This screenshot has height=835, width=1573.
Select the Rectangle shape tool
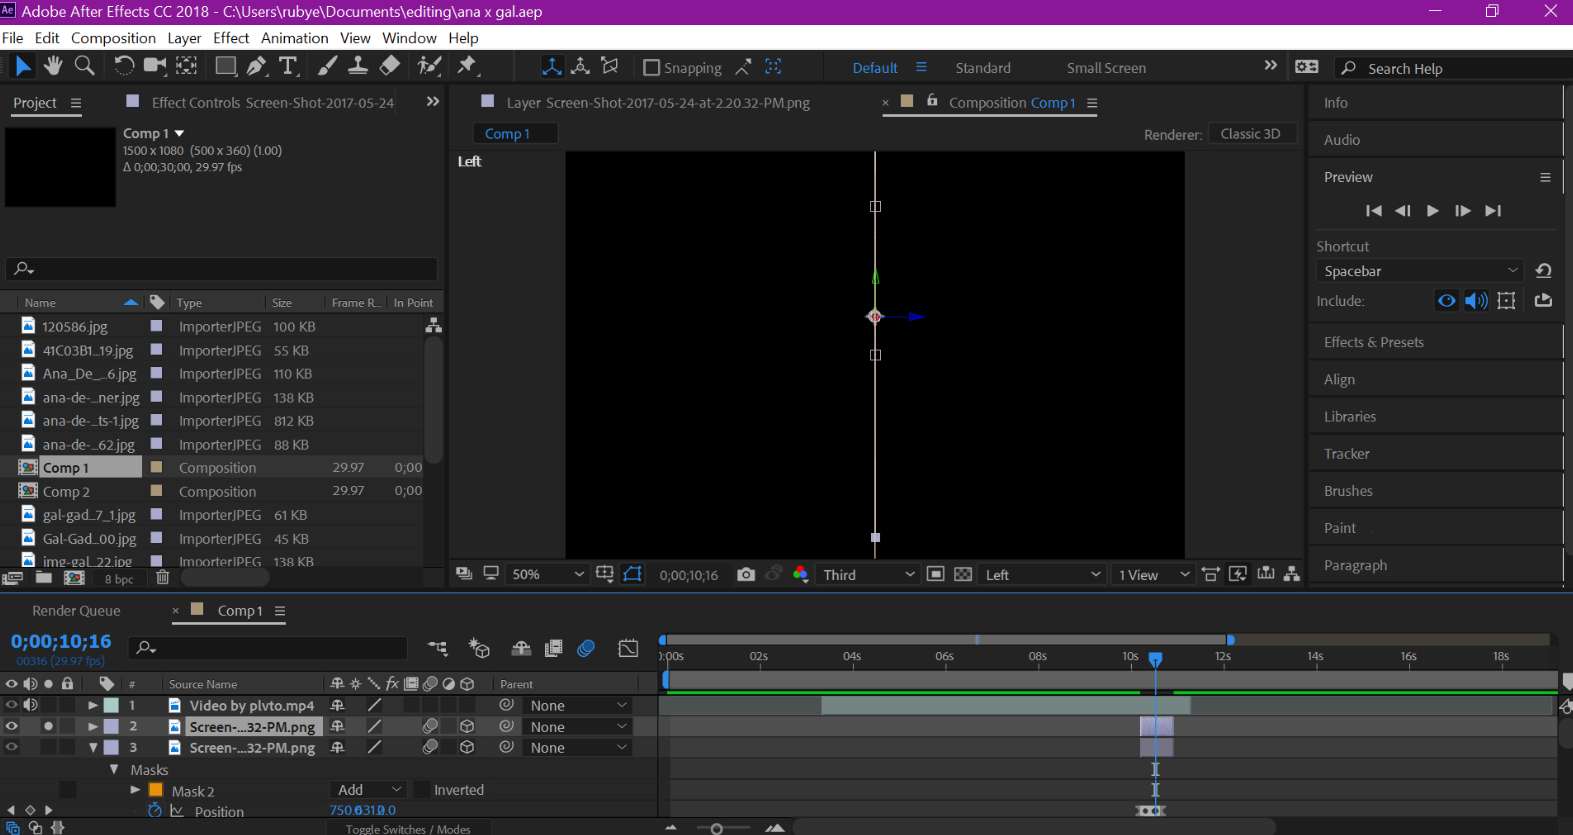[226, 66]
